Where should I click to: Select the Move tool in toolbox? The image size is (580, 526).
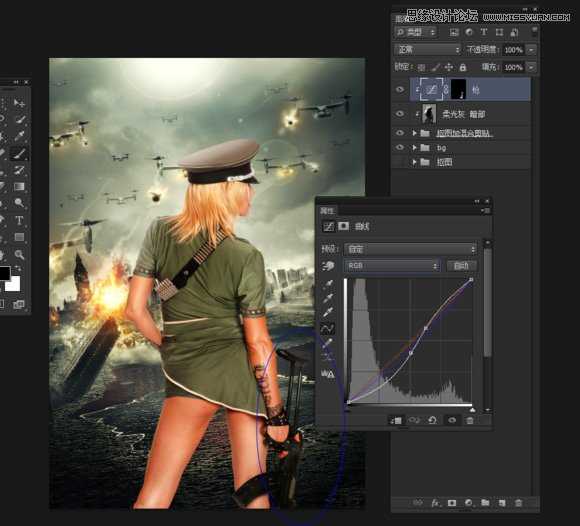tap(19, 102)
